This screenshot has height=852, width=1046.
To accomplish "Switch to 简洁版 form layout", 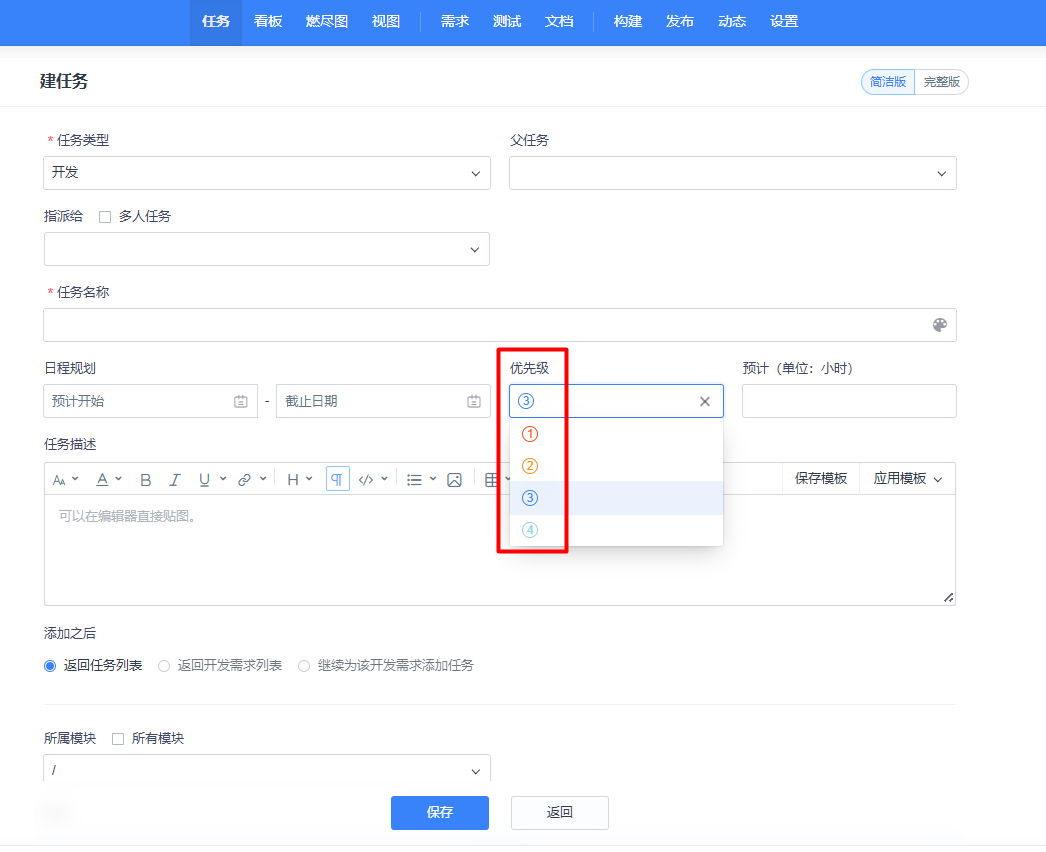I will [x=888, y=82].
